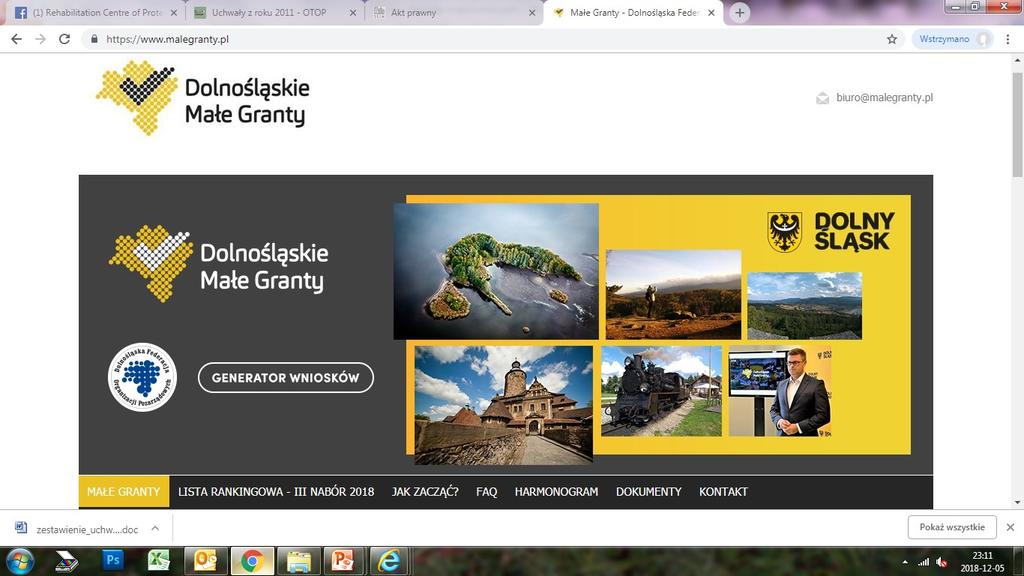This screenshot has width=1024, height=576.
Task: Open the FAQ menu item
Action: (487, 492)
